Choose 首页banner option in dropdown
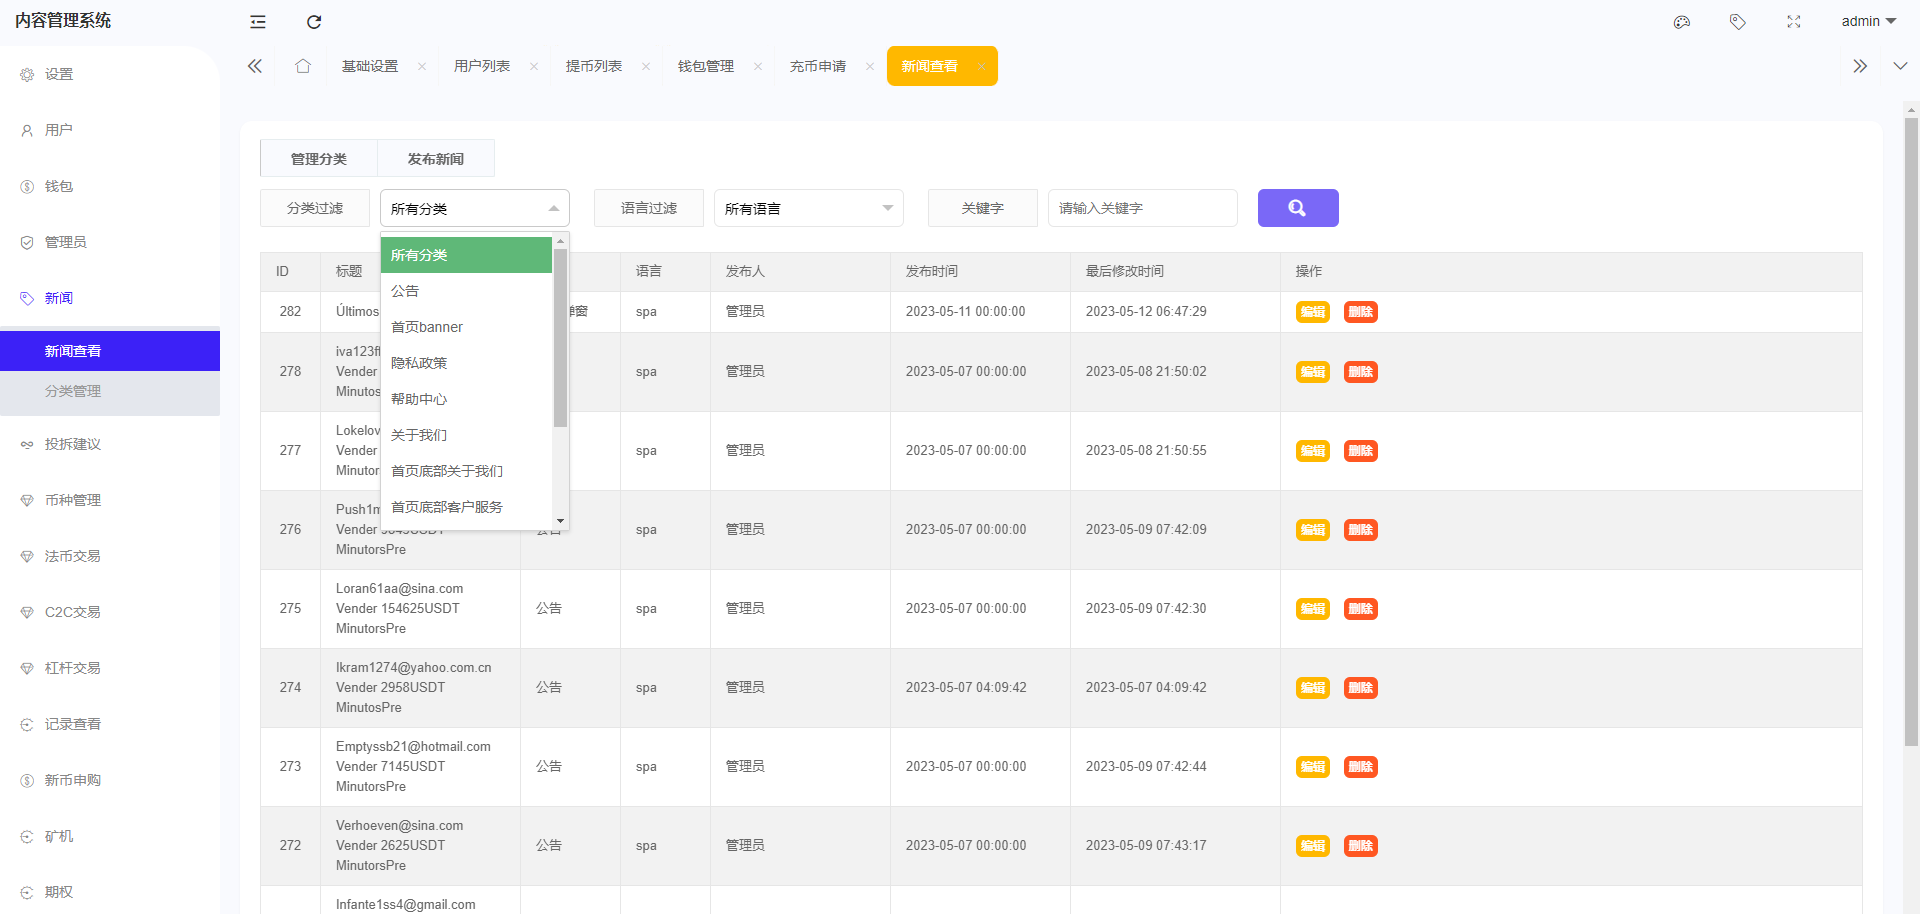 coord(427,327)
